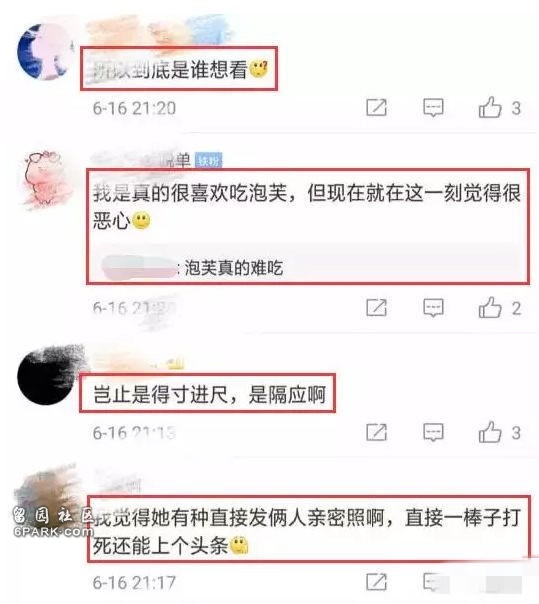
Task: Click the blue 铁粉 badge beside the username
Action: [x=208, y=160]
